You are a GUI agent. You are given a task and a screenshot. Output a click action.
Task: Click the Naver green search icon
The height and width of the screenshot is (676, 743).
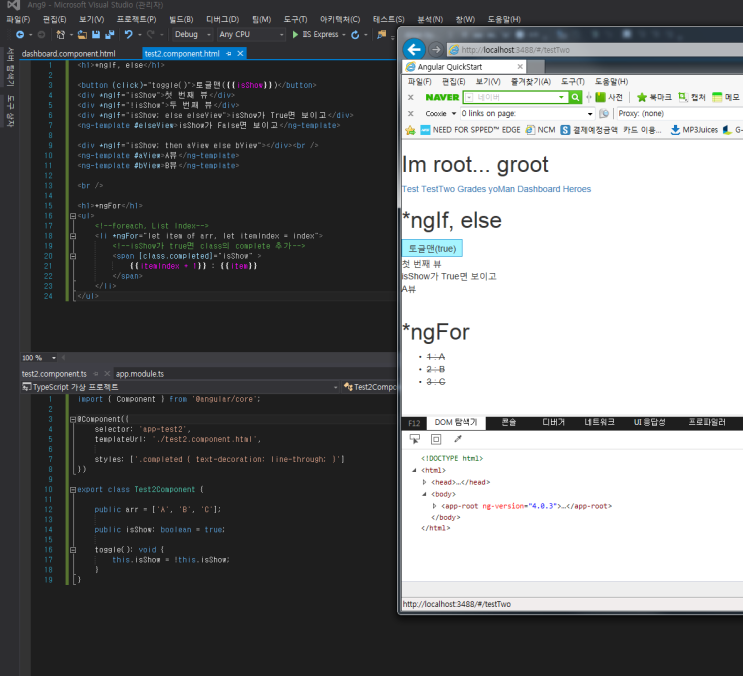pos(575,97)
